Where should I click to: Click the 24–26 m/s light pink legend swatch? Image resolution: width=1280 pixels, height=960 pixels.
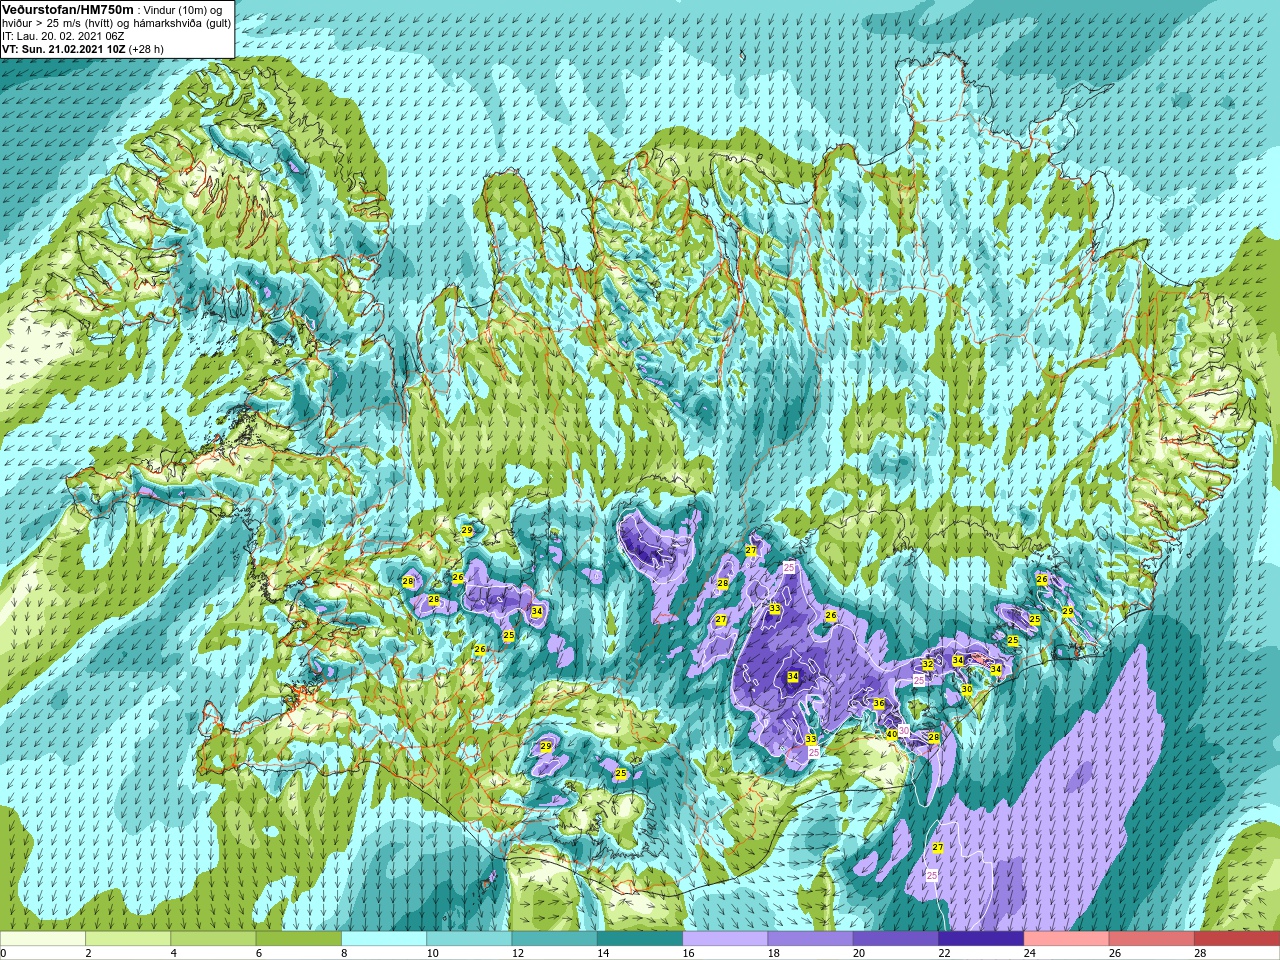(1066, 939)
